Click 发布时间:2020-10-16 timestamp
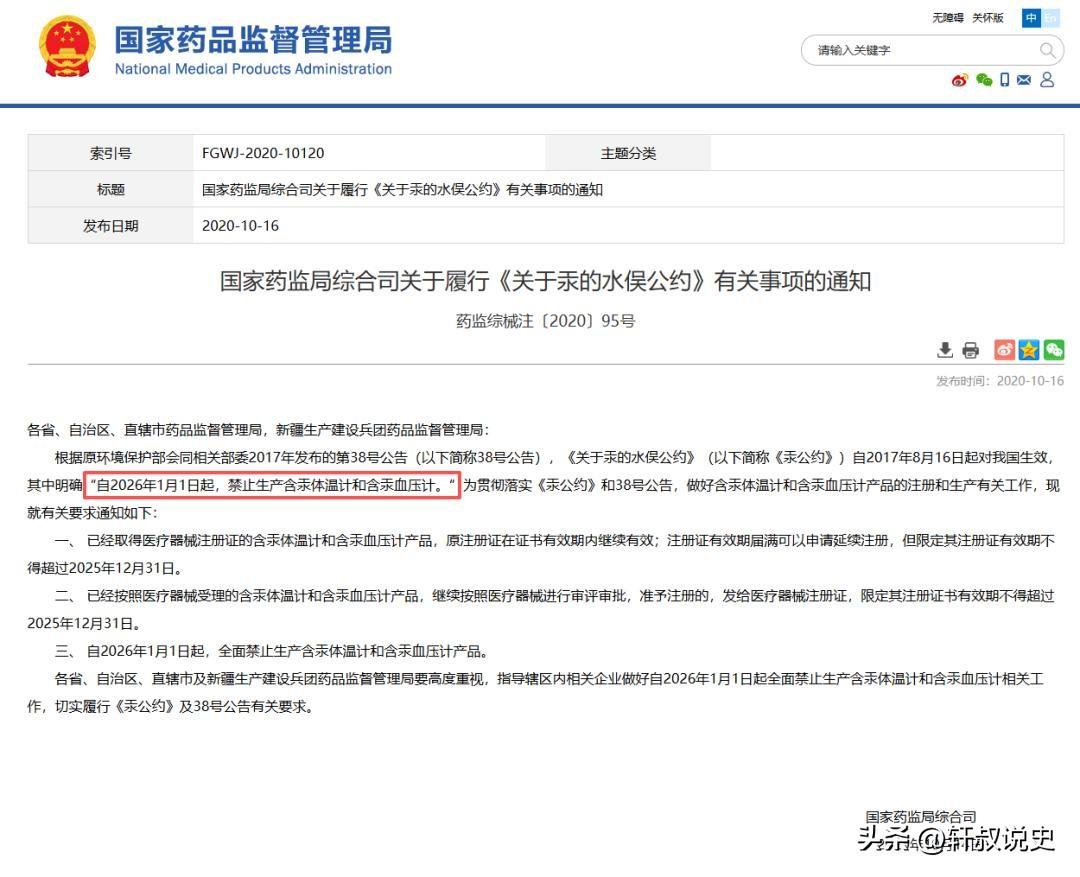Image resolution: width=1080 pixels, height=877 pixels. 999,381
